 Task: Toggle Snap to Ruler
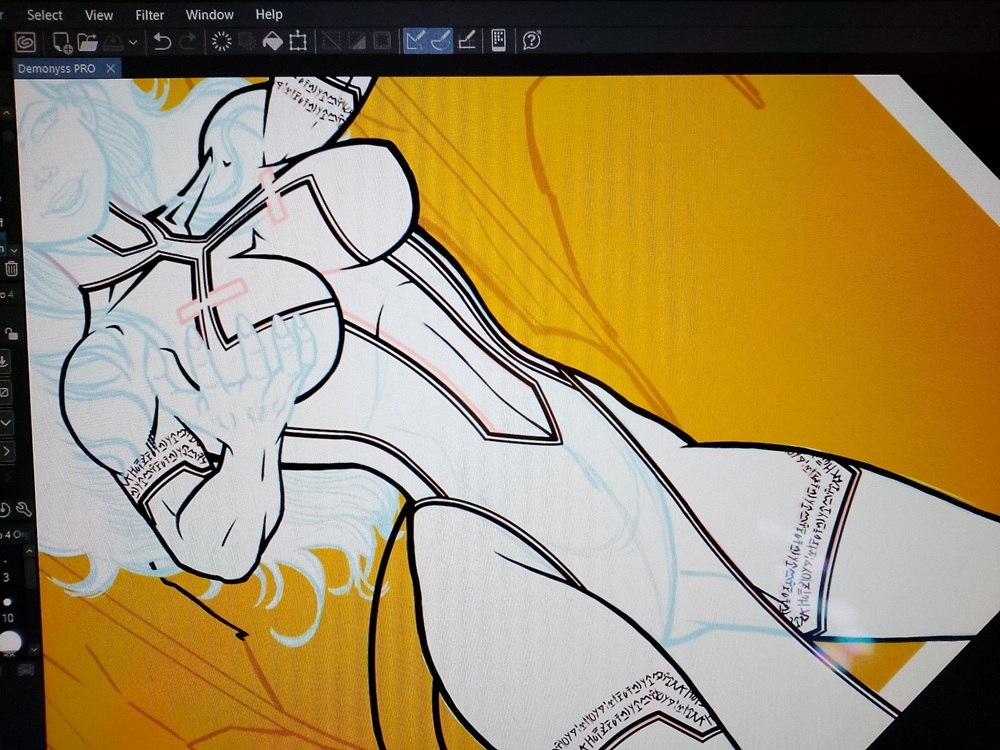[x=413, y=41]
